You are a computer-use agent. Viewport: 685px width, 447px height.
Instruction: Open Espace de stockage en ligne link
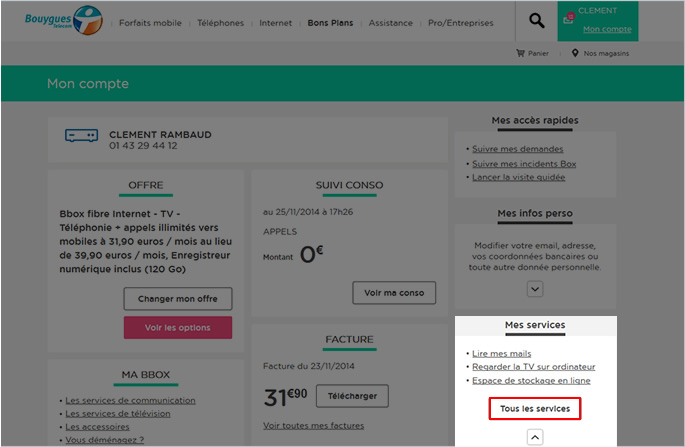[531, 381]
